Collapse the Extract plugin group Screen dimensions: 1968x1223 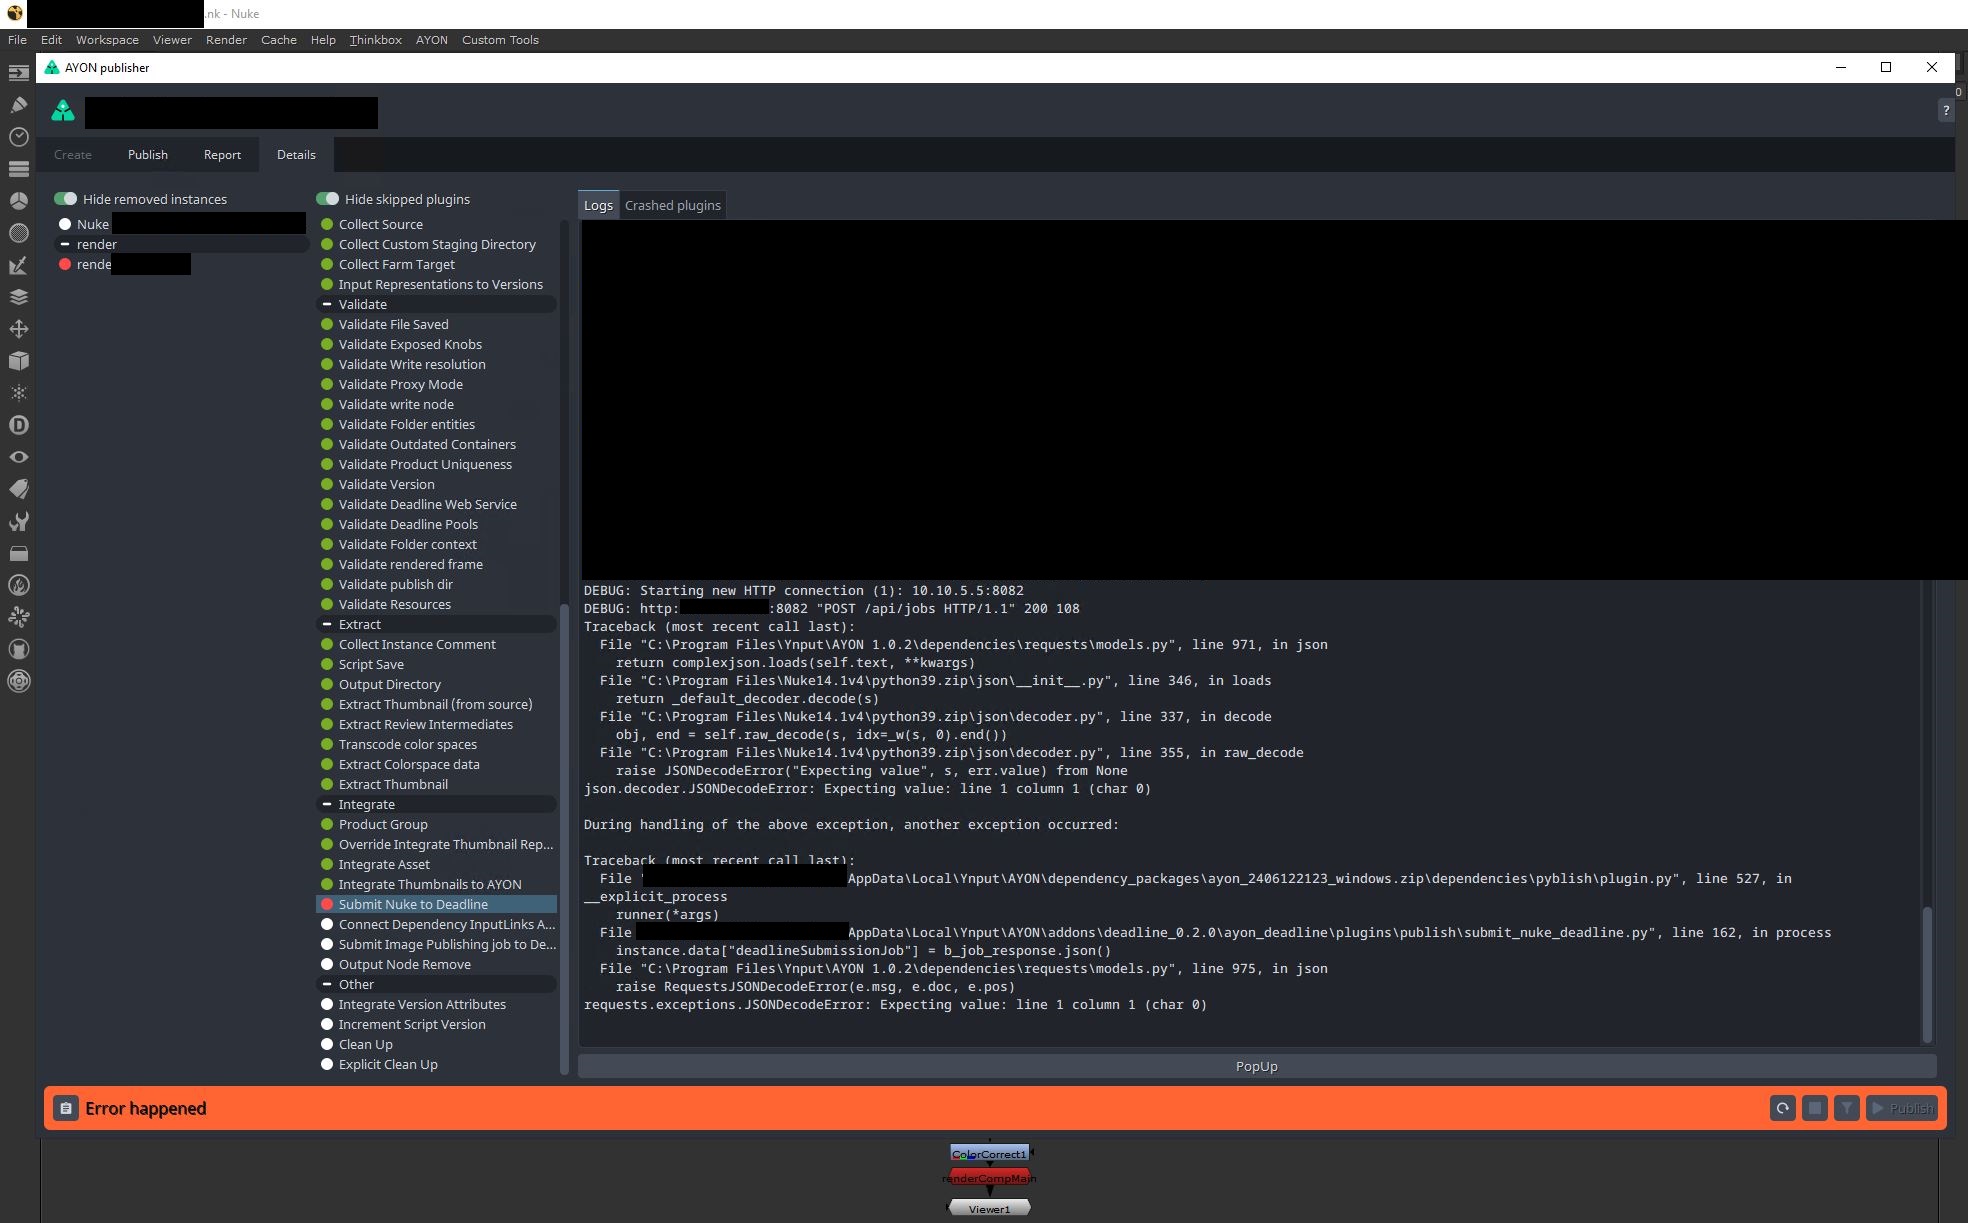pos(327,624)
